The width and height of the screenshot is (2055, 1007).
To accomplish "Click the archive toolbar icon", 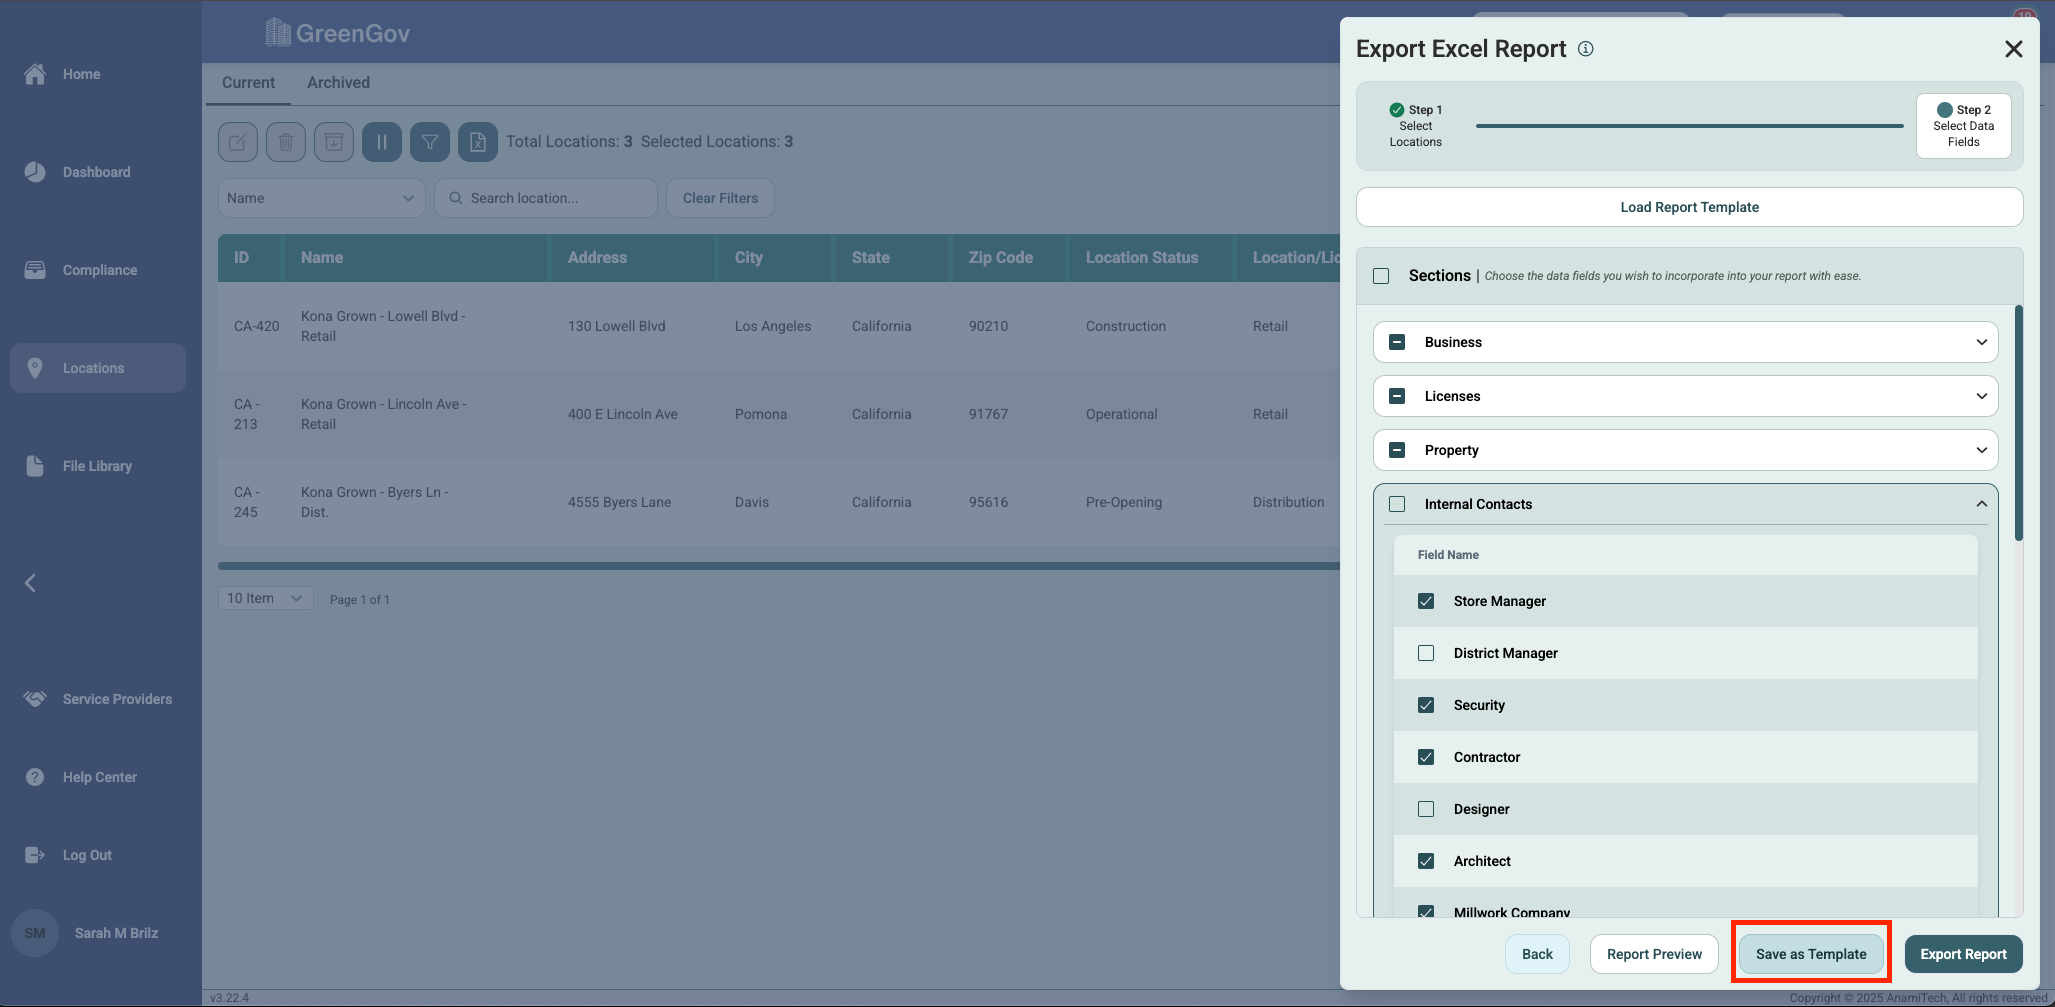I will [x=334, y=142].
